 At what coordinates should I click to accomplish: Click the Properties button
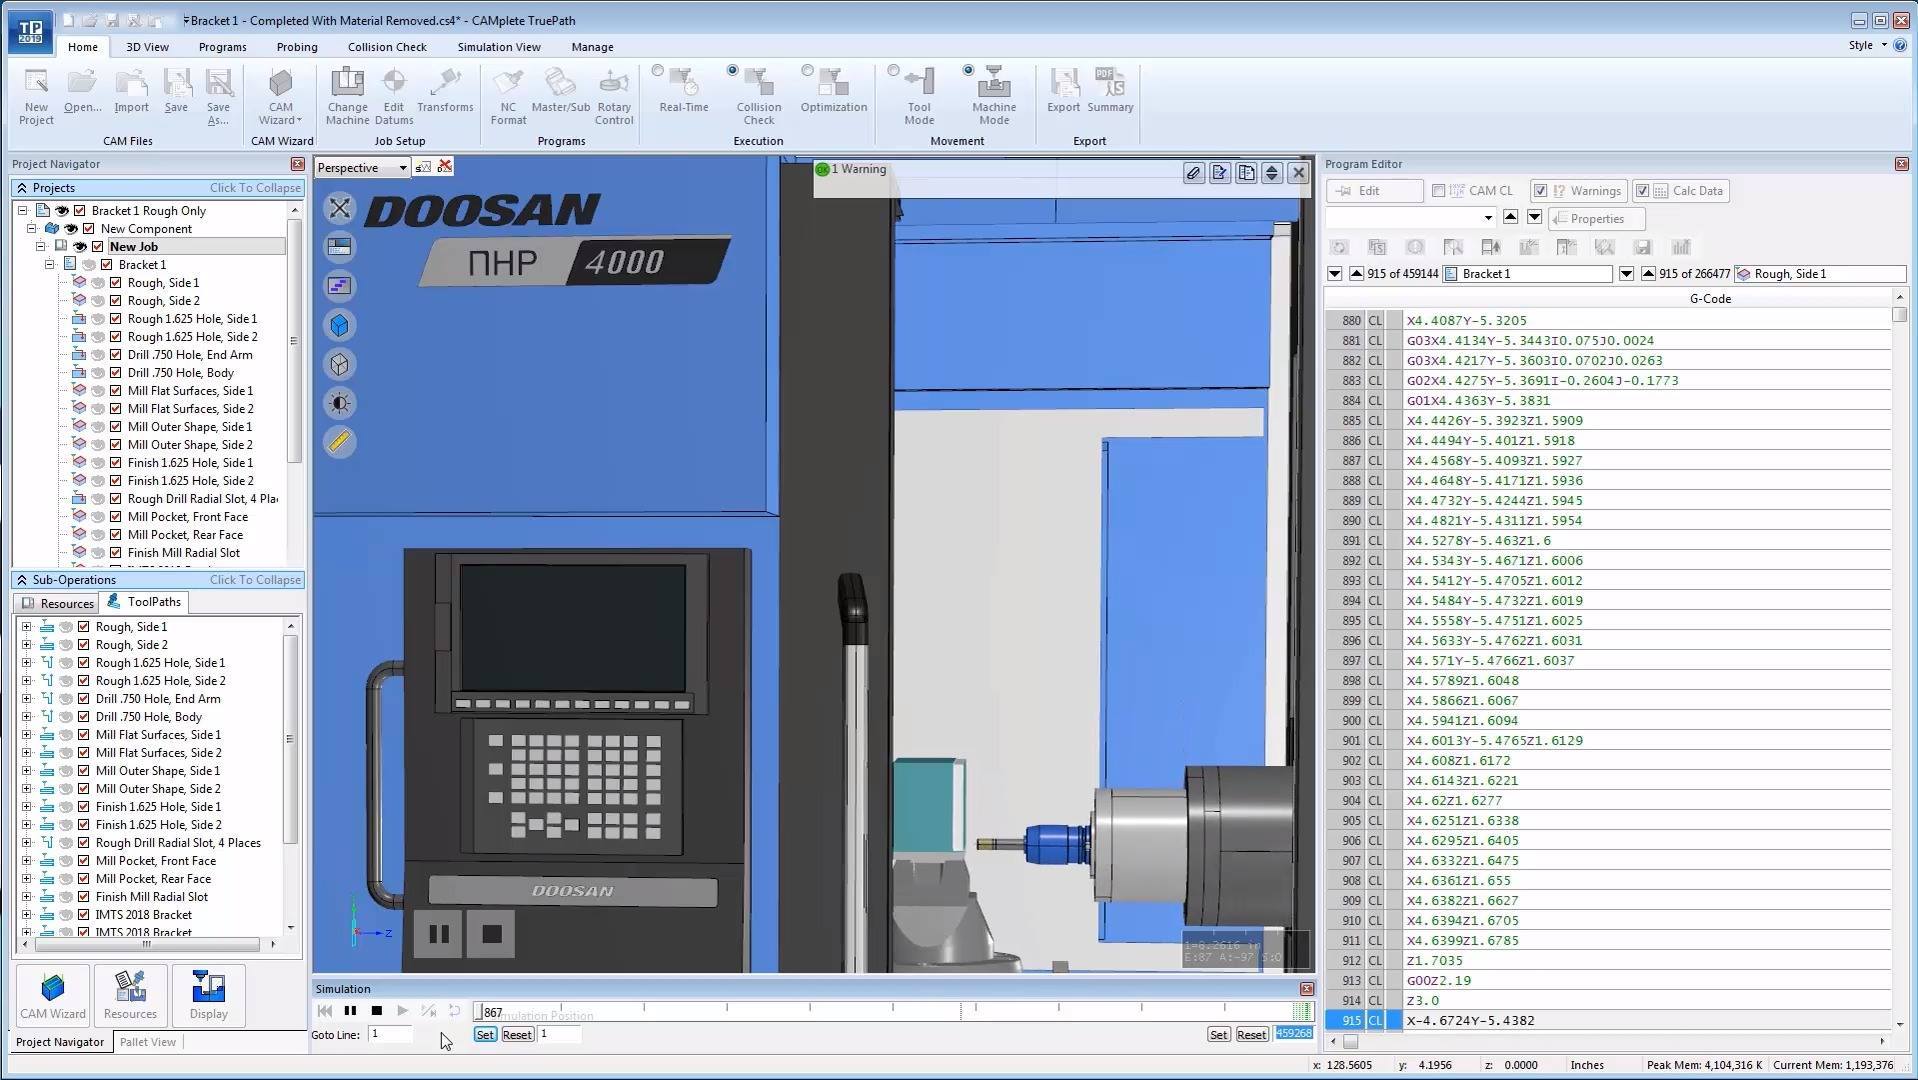click(1596, 219)
